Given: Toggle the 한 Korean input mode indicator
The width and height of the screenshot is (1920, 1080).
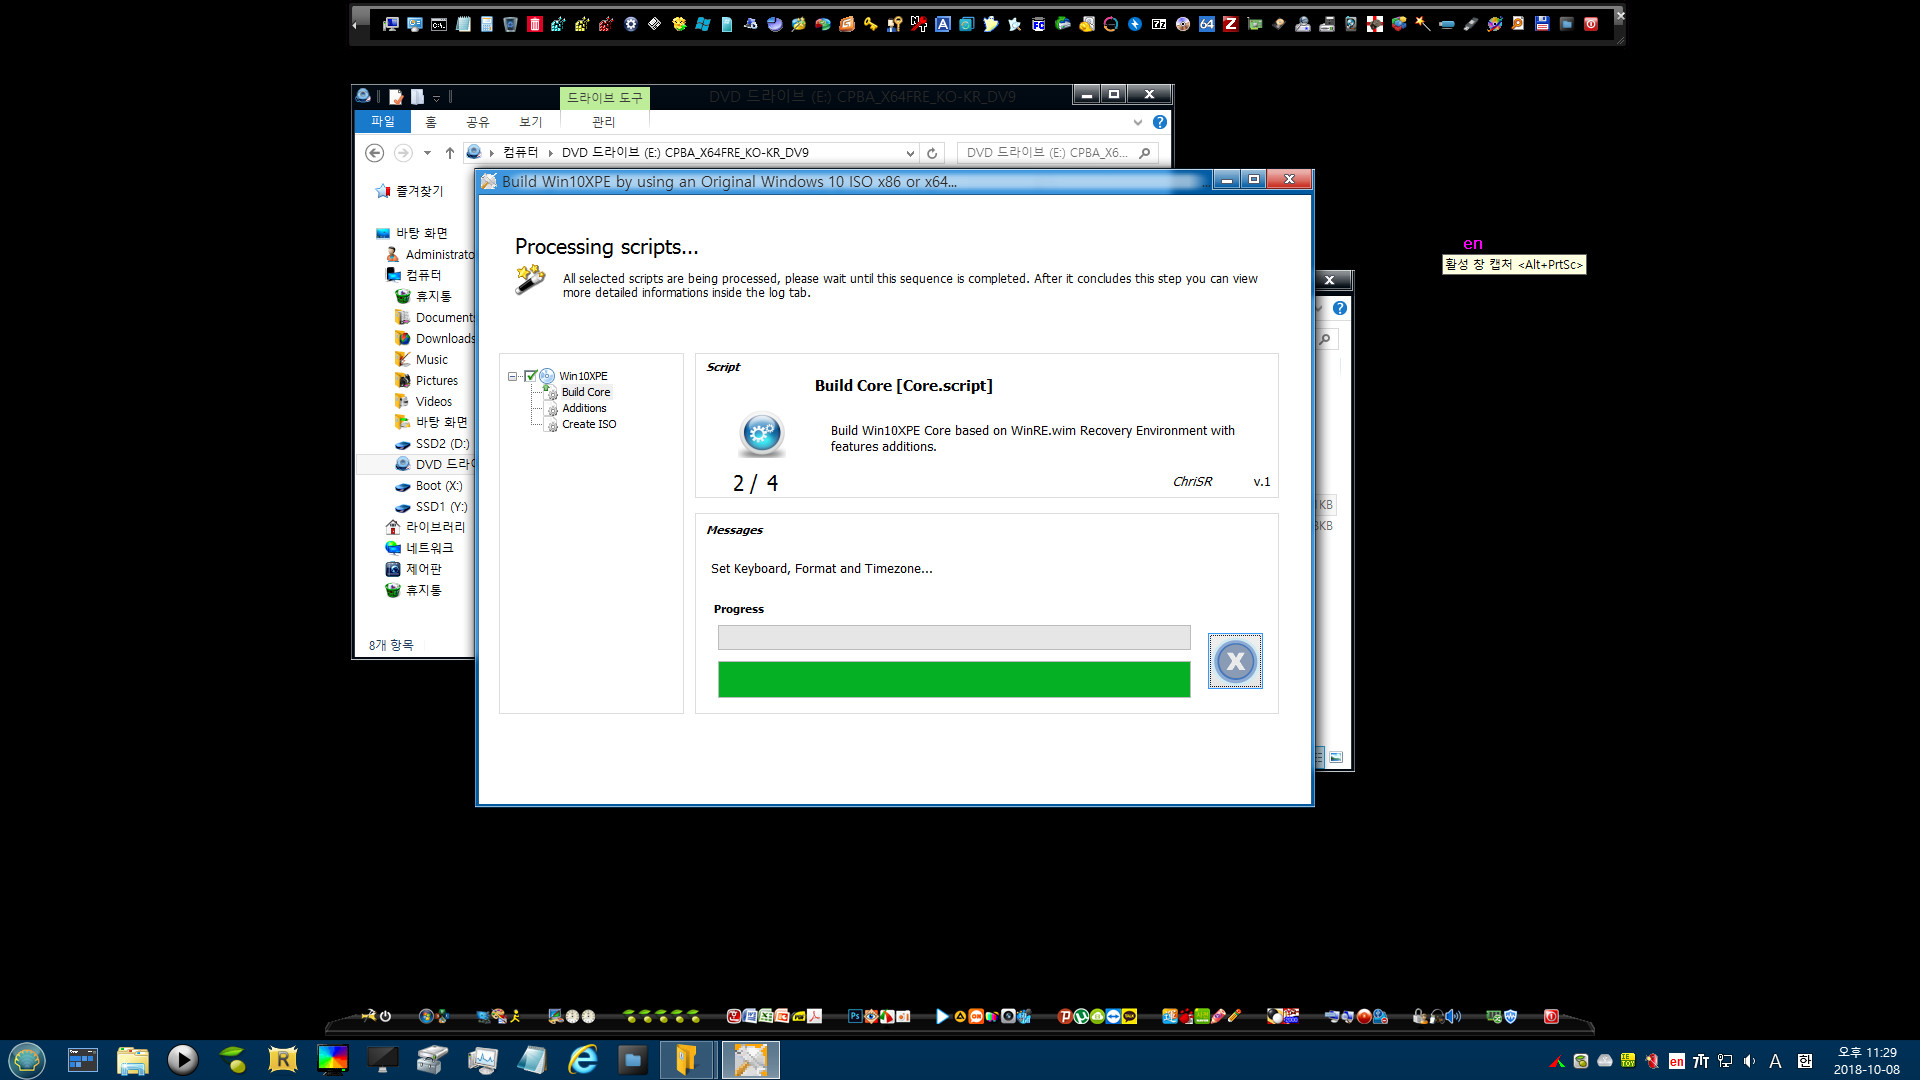Looking at the screenshot, I should click(x=1805, y=1061).
